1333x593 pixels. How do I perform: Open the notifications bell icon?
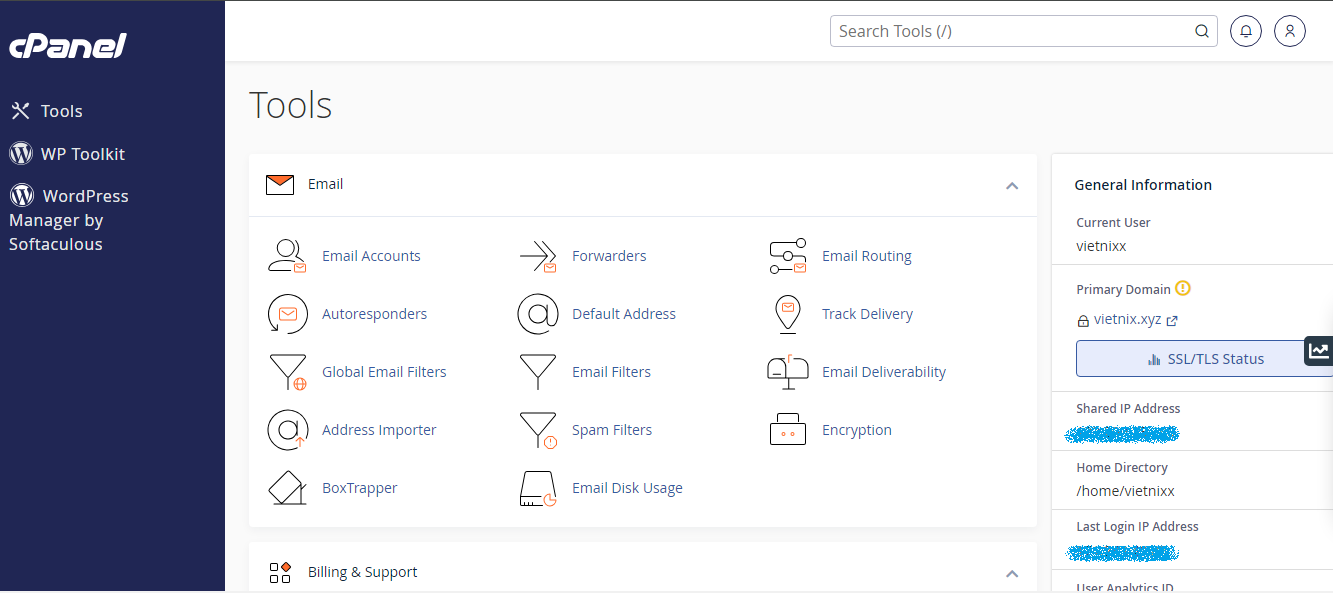point(1246,31)
